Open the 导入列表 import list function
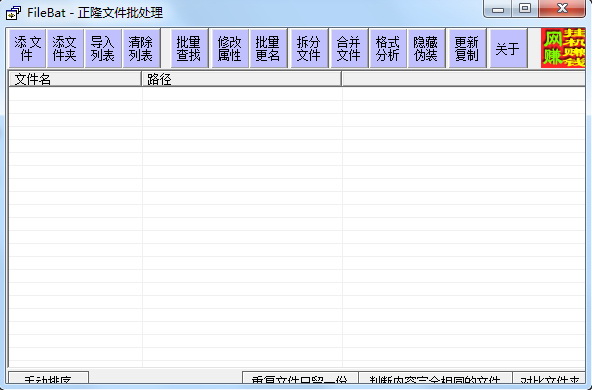The width and height of the screenshot is (592, 390). pos(103,48)
